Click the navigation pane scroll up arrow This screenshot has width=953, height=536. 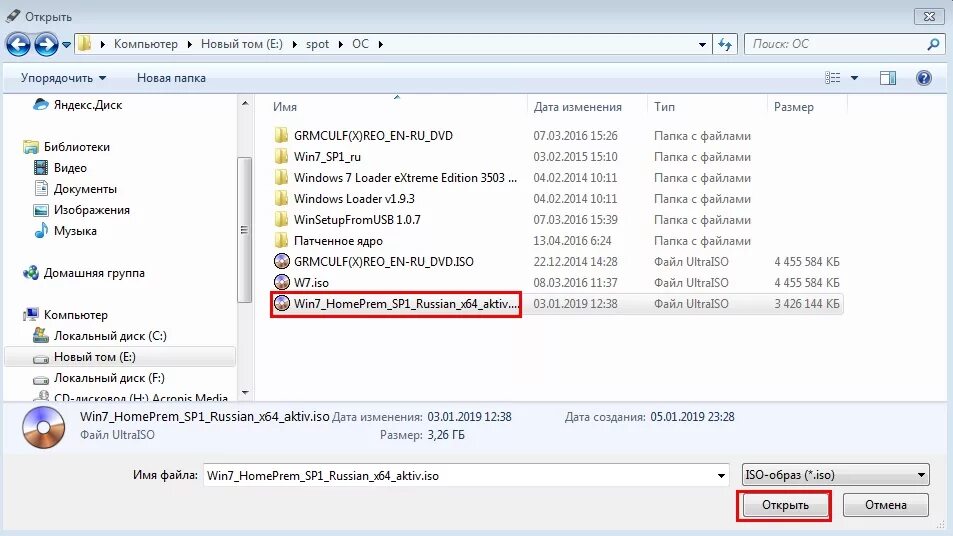coord(245,103)
